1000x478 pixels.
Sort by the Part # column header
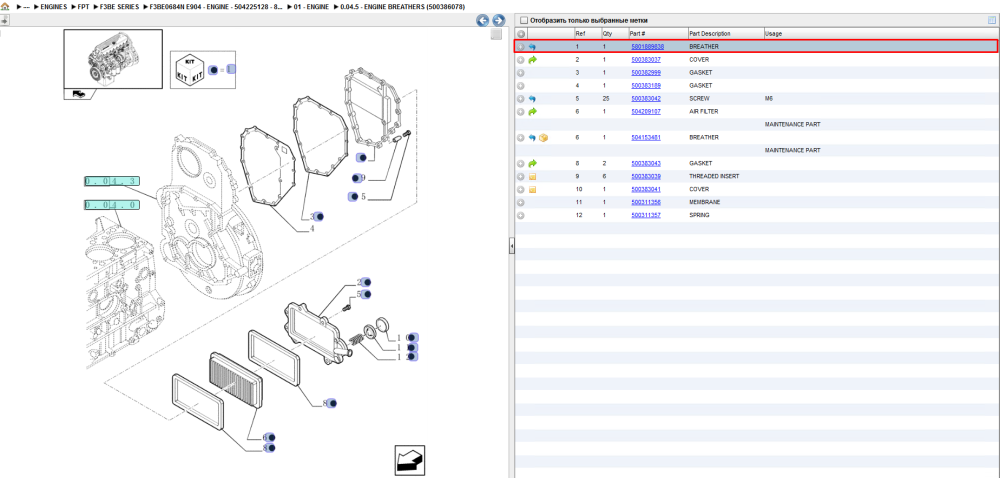tap(638, 33)
